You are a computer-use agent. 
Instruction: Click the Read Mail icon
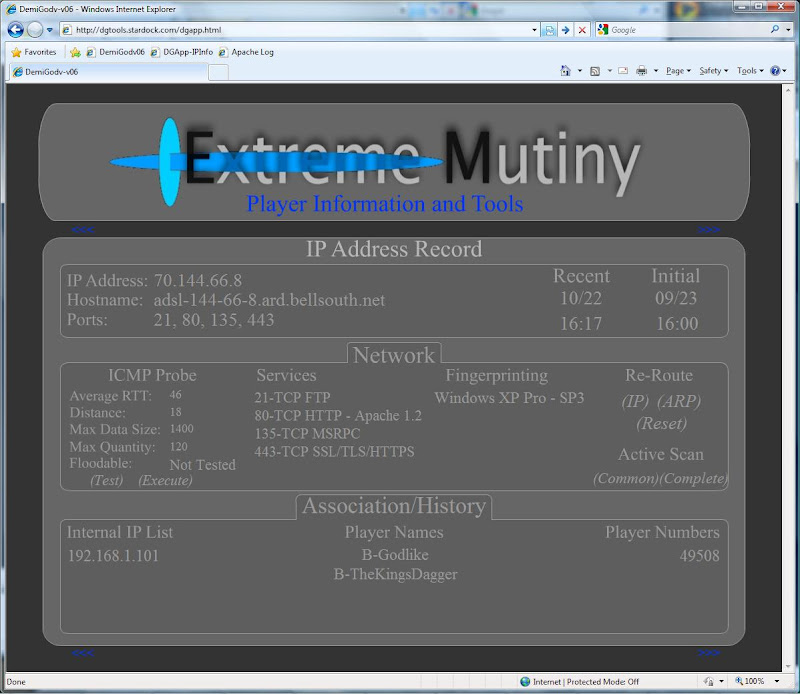click(x=623, y=71)
